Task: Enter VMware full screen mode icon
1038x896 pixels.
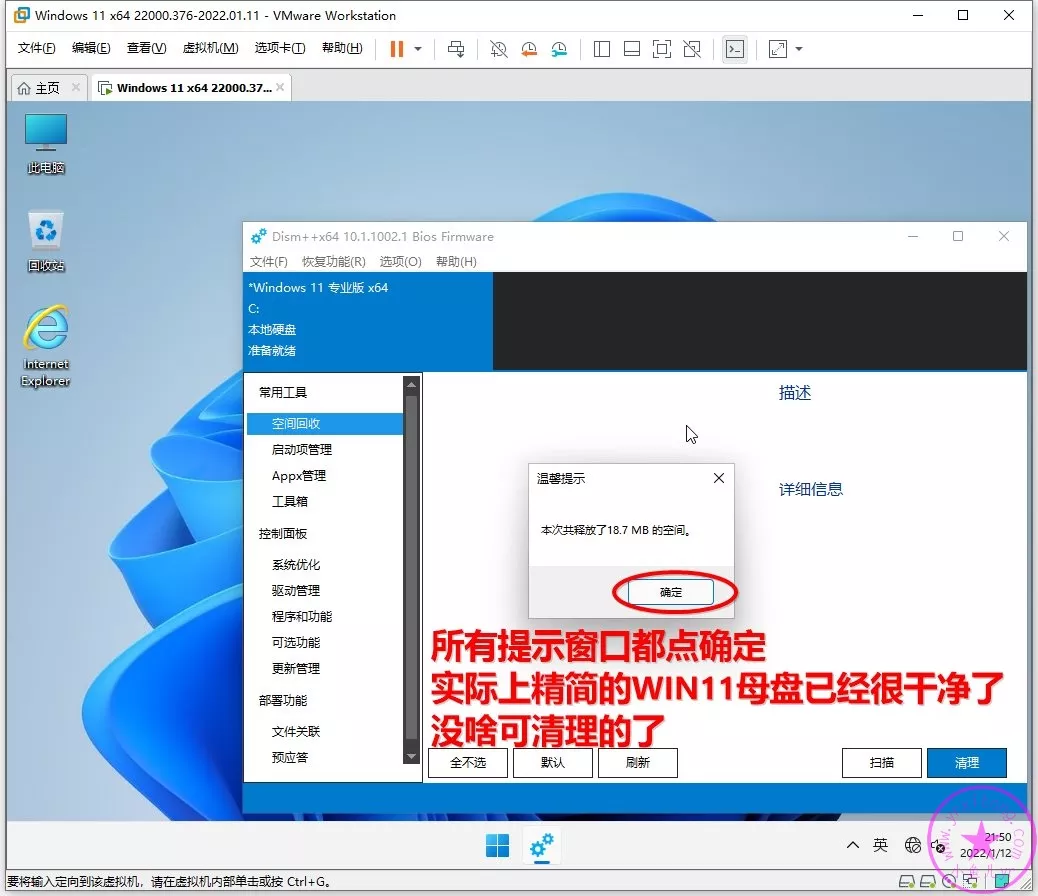Action: click(661, 49)
